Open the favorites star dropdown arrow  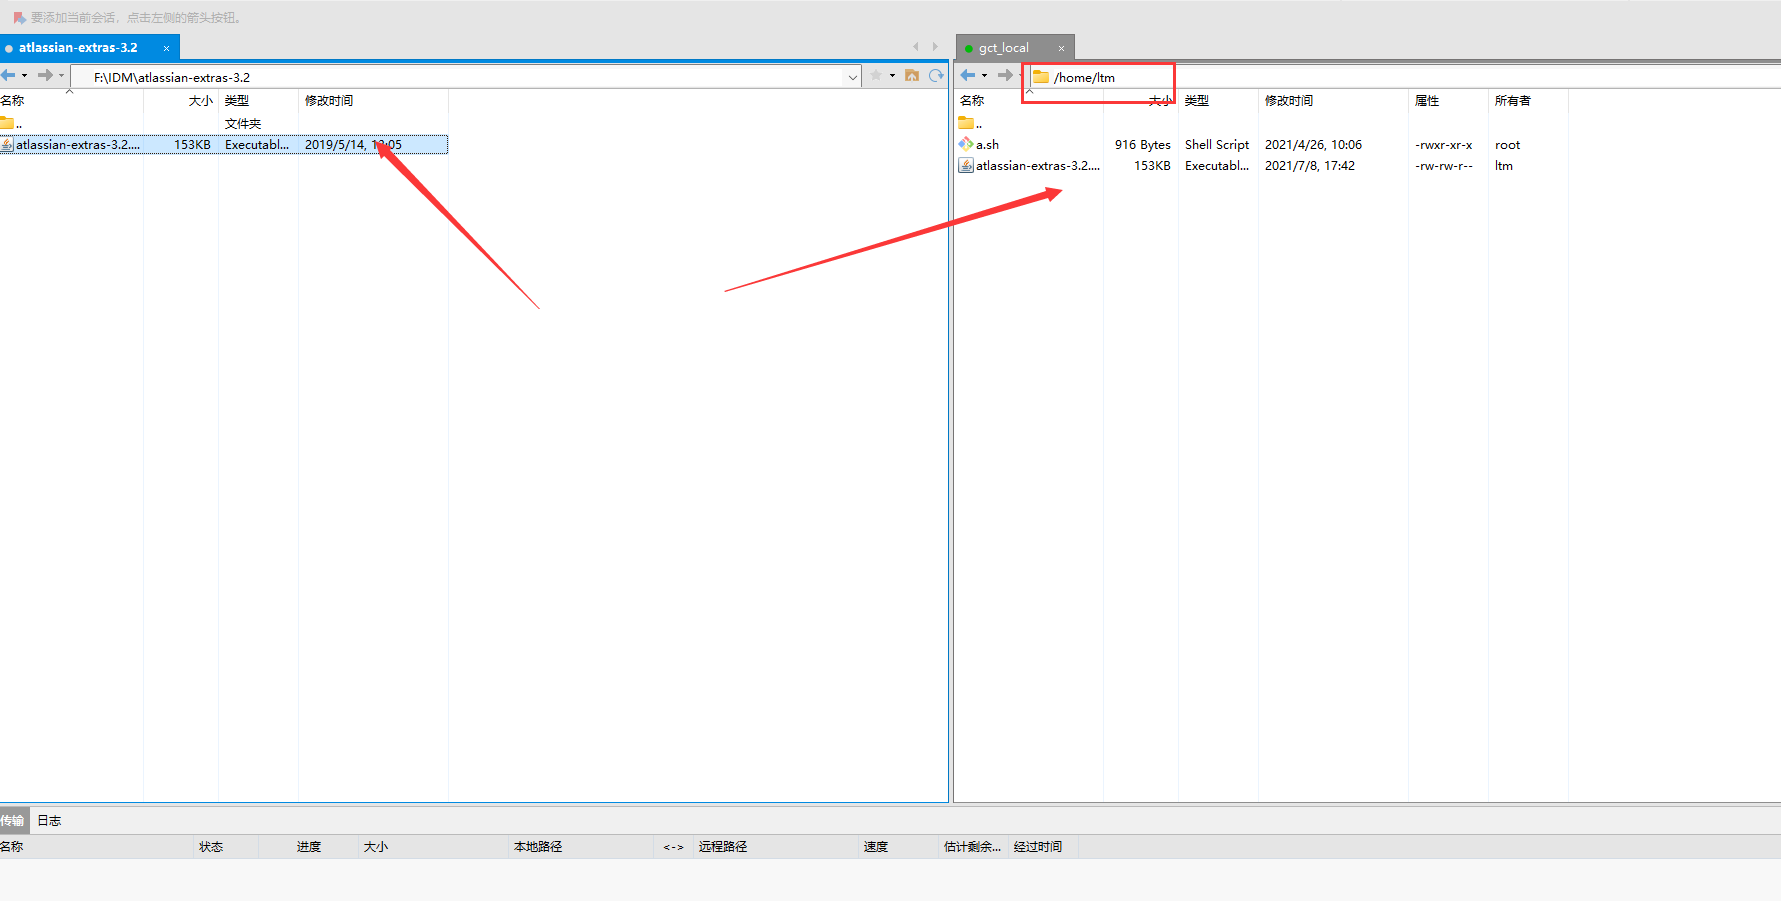(x=892, y=76)
